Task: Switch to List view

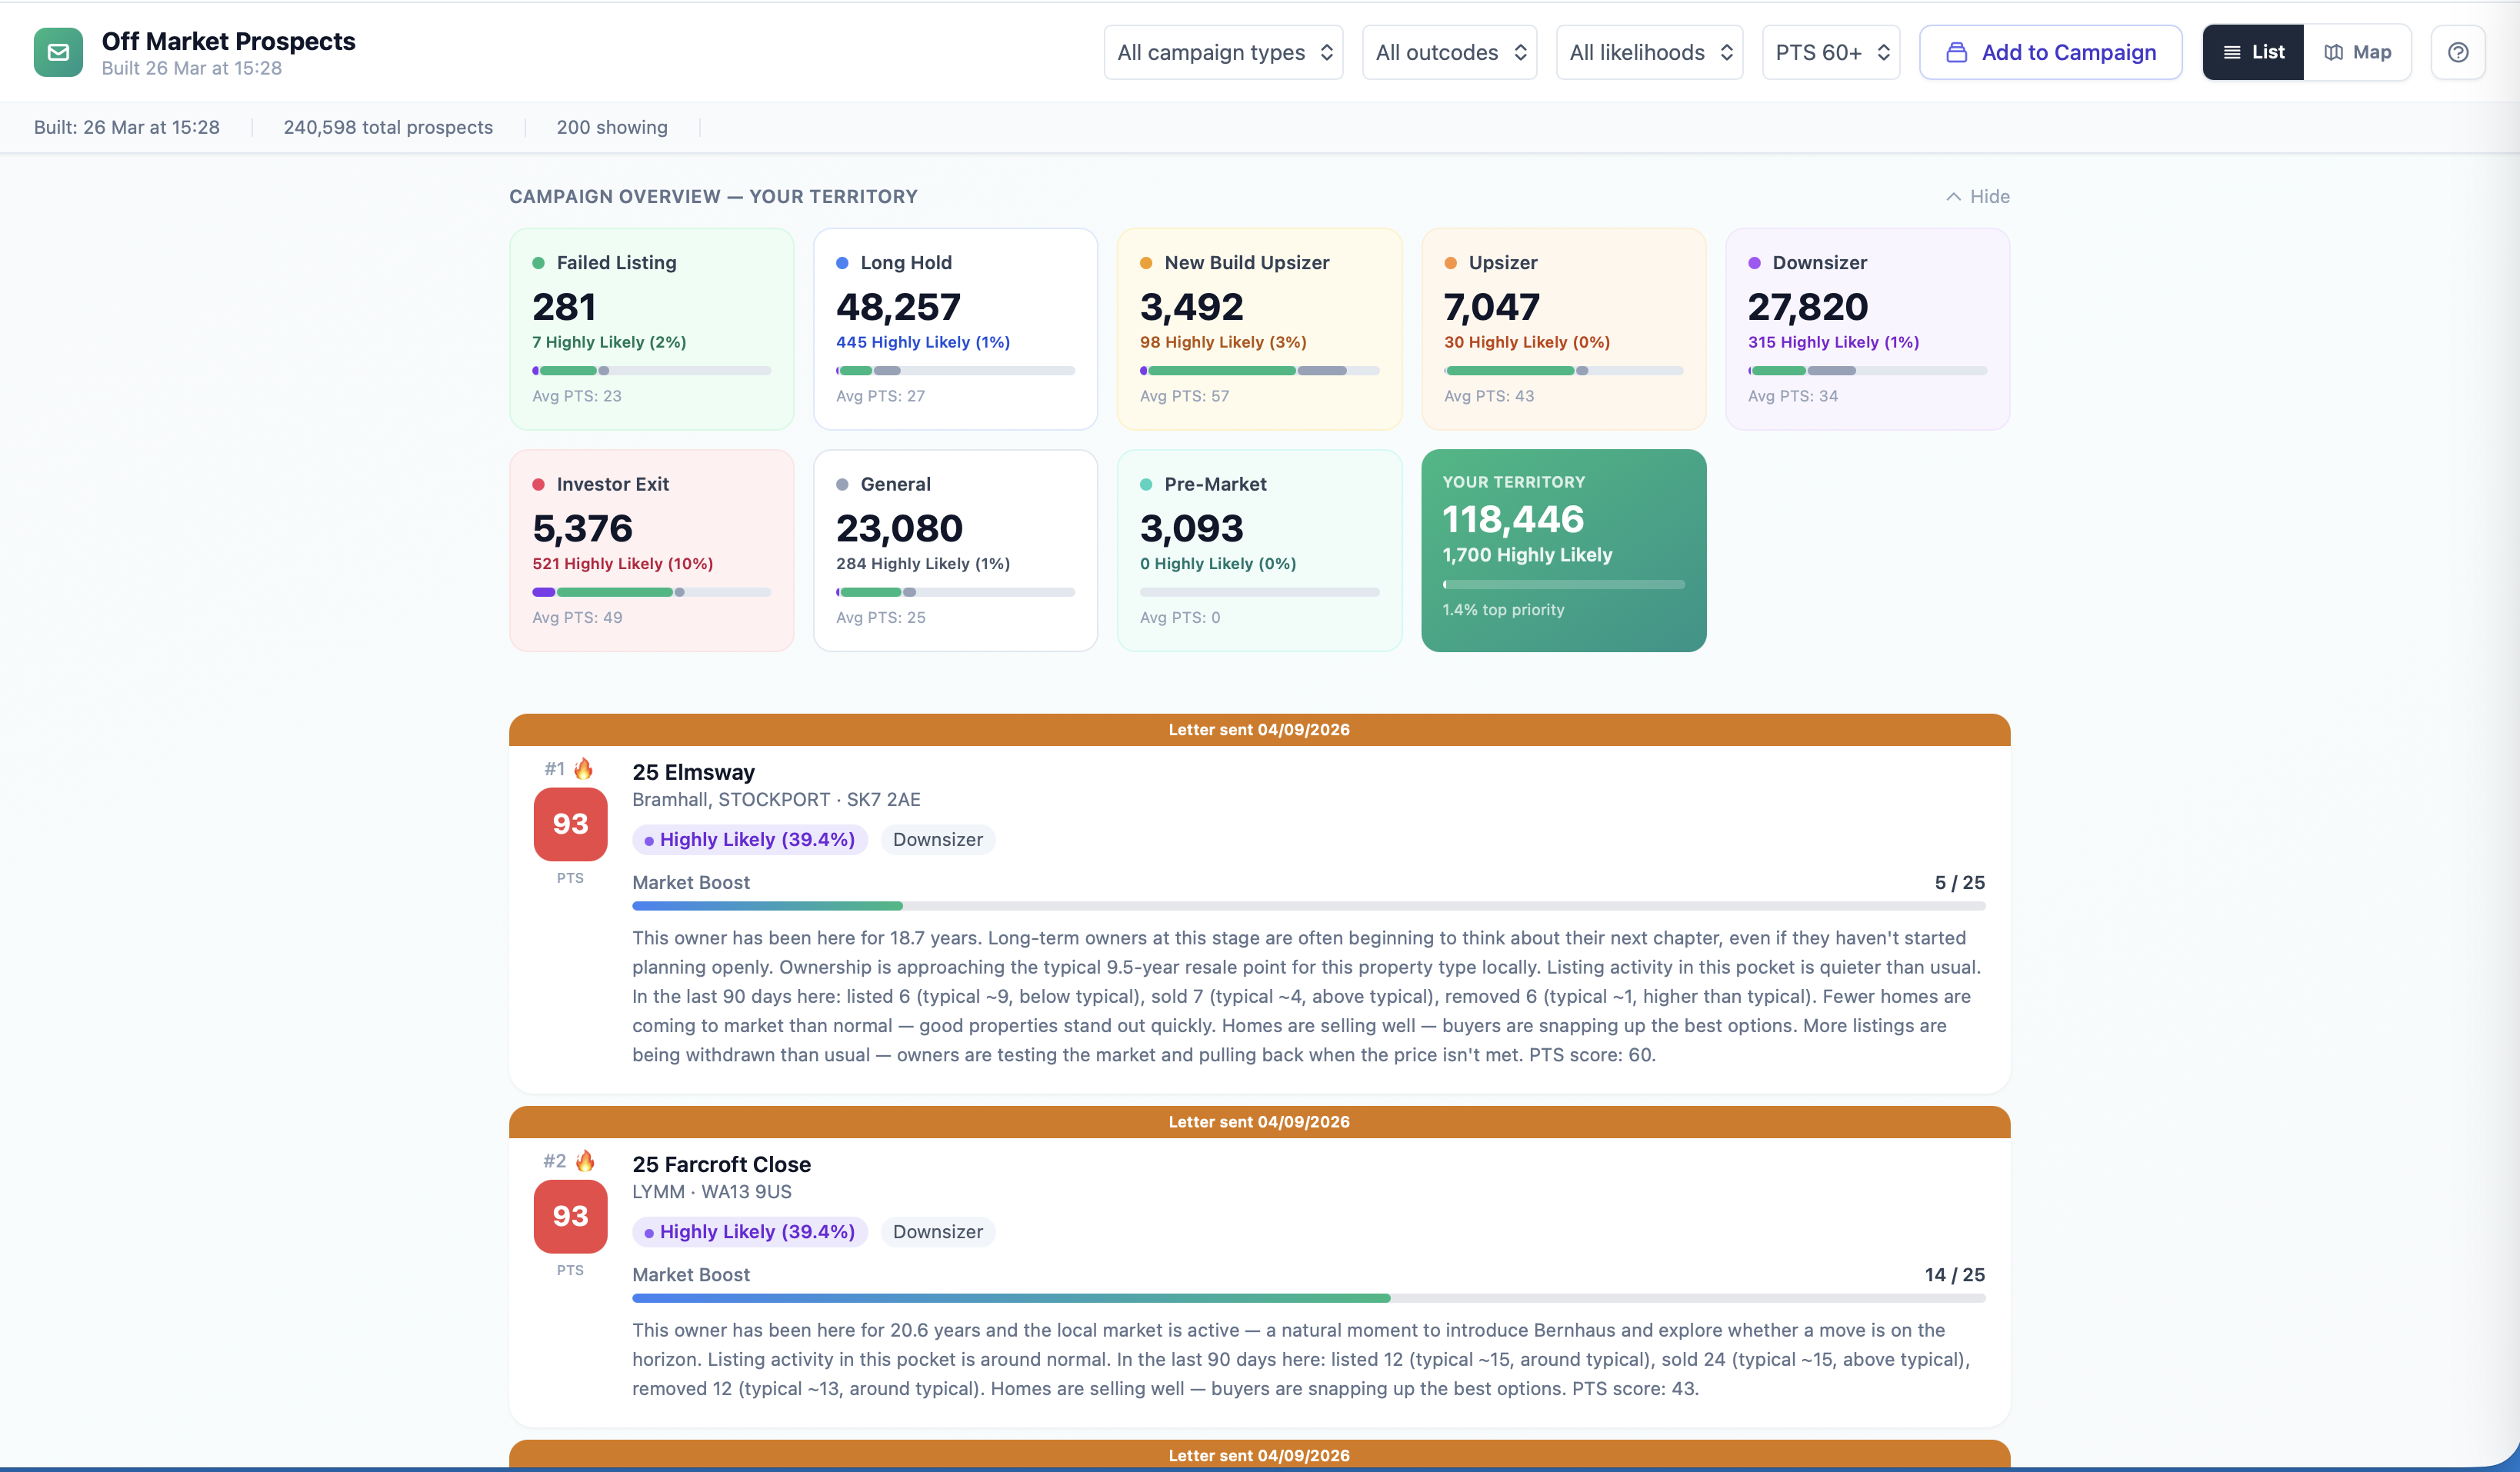Action: (2253, 52)
